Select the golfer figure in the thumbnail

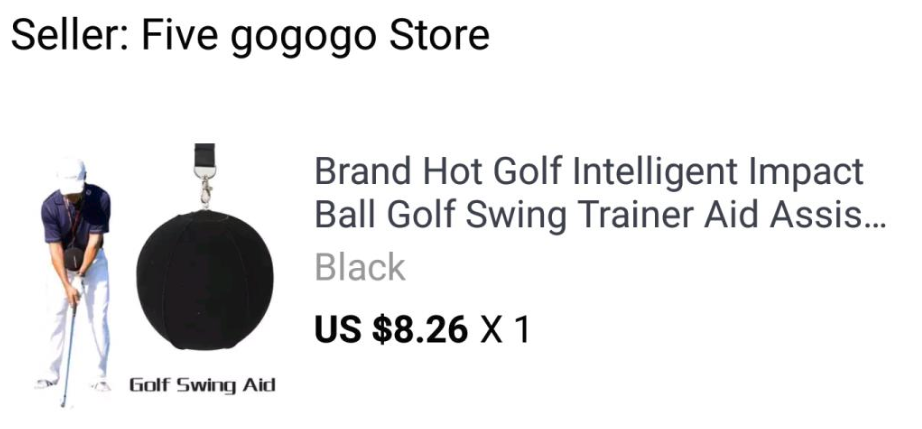[x=74, y=282]
